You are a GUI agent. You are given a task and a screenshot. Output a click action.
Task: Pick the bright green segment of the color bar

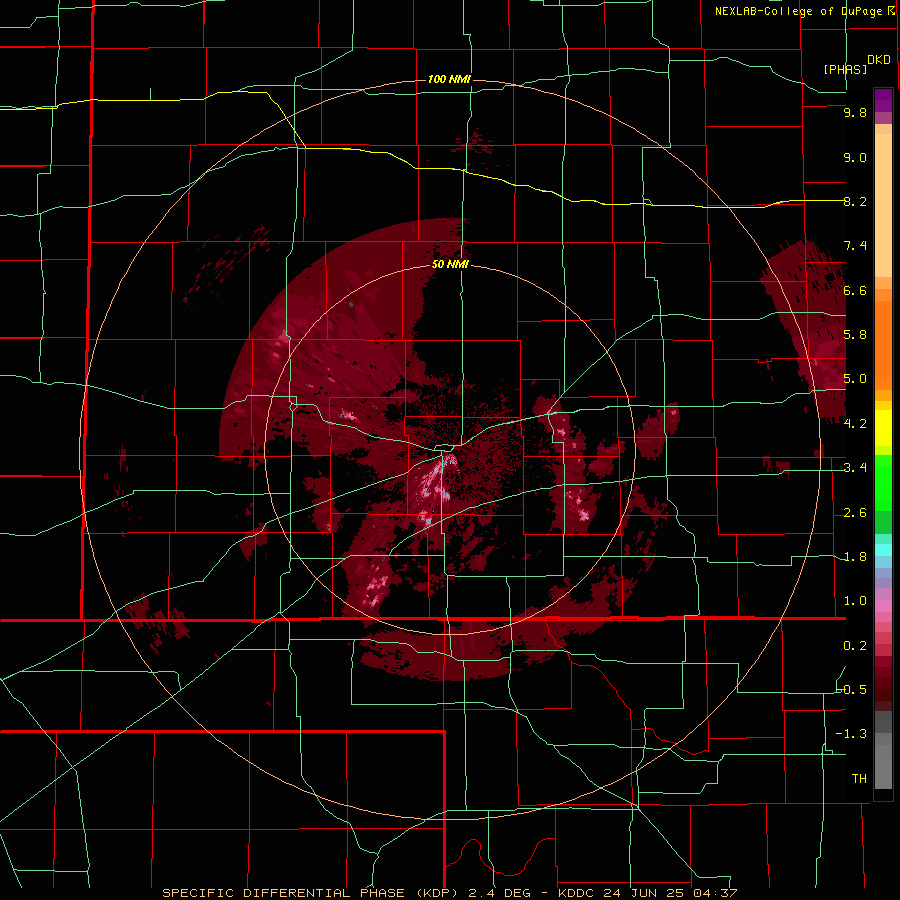(x=883, y=482)
